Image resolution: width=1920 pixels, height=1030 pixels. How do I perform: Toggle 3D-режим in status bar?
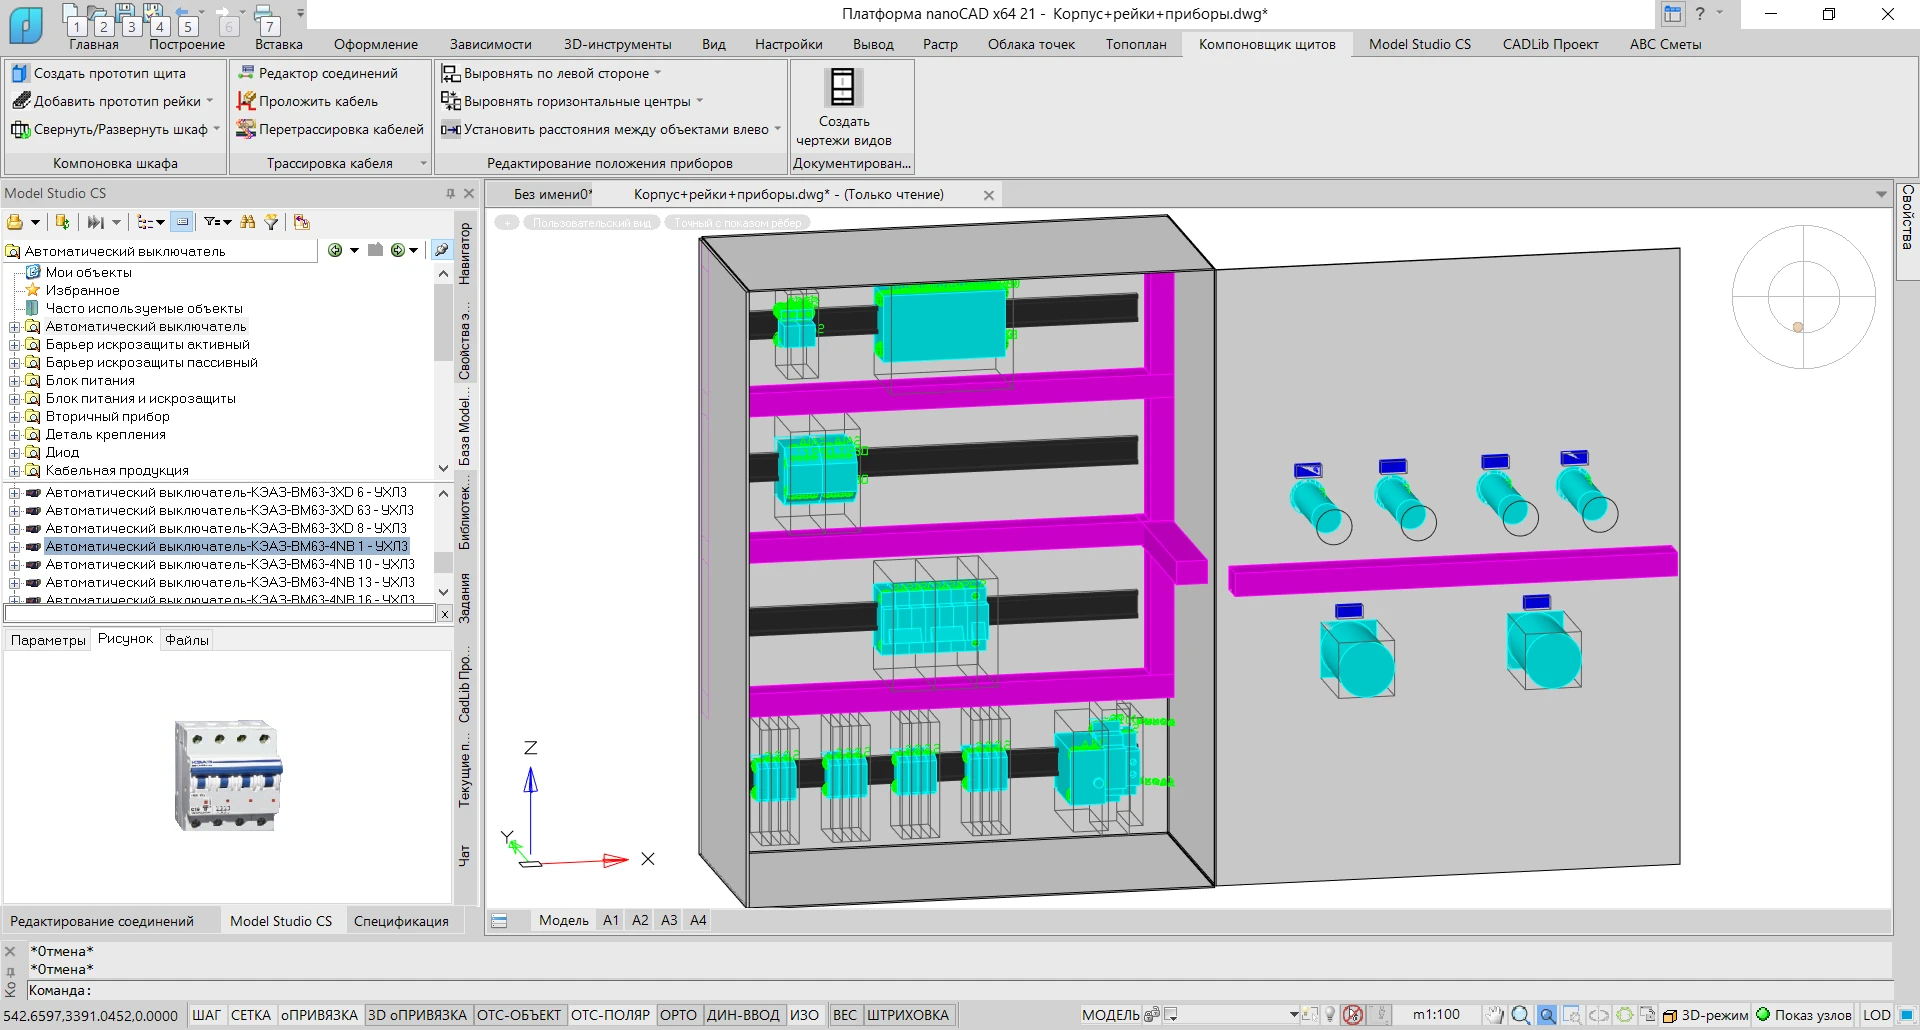click(x=1705, y=1015)
